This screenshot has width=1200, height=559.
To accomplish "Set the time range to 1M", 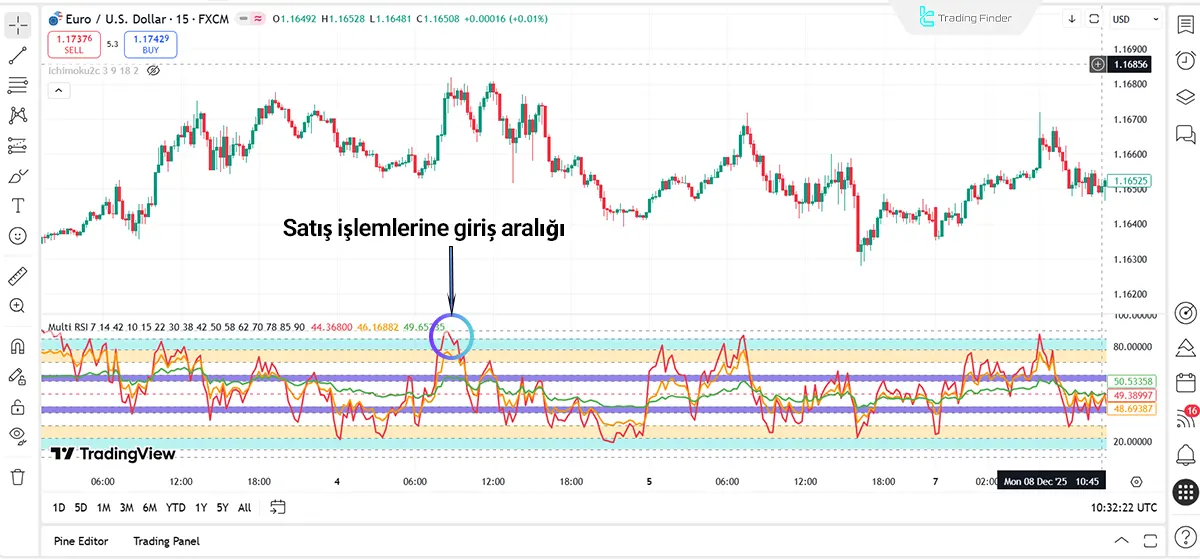I will [103, 508].
